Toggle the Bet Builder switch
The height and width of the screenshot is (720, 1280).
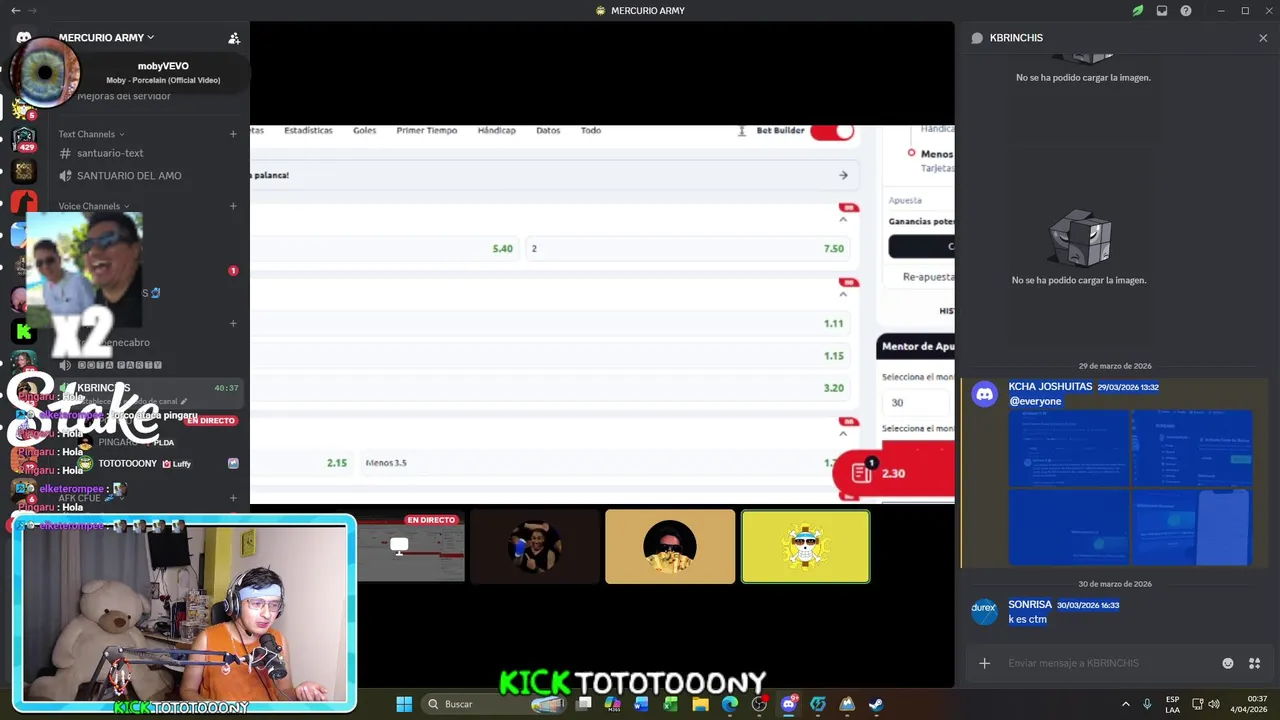pos(832,131)
